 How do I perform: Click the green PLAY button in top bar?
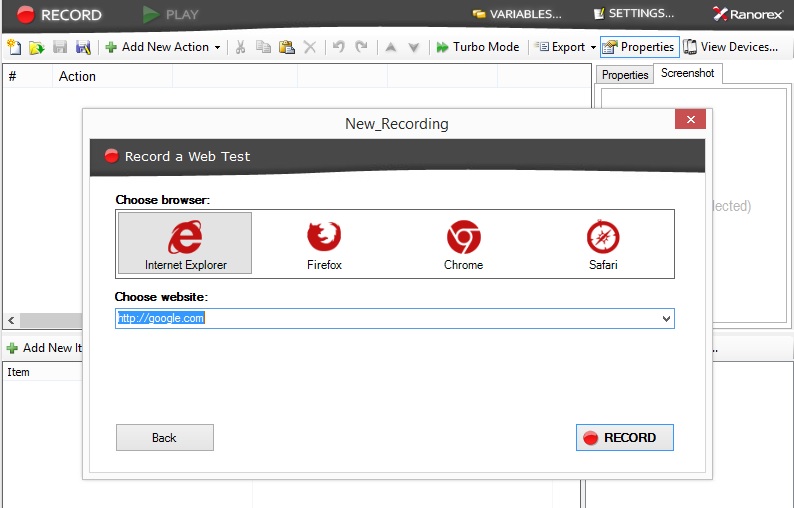click(170, 15)
